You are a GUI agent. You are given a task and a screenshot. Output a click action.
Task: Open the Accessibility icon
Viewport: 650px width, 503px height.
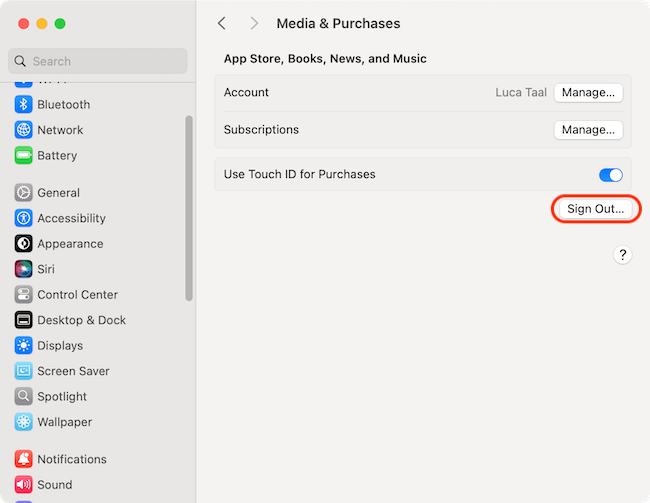pos(23,218)
